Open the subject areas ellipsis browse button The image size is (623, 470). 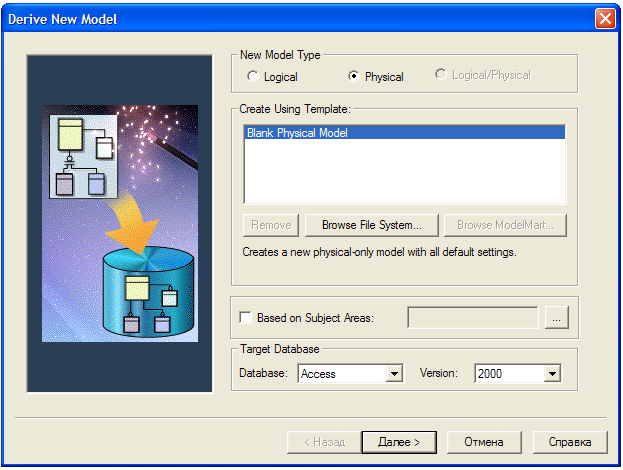click(556, 317)
